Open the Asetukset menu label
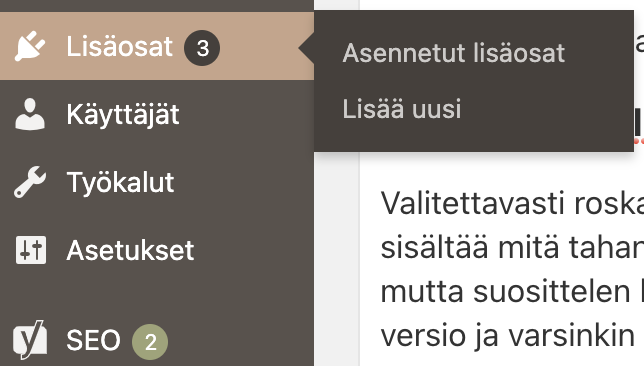644x366 pixels. (x=130, y=250)
